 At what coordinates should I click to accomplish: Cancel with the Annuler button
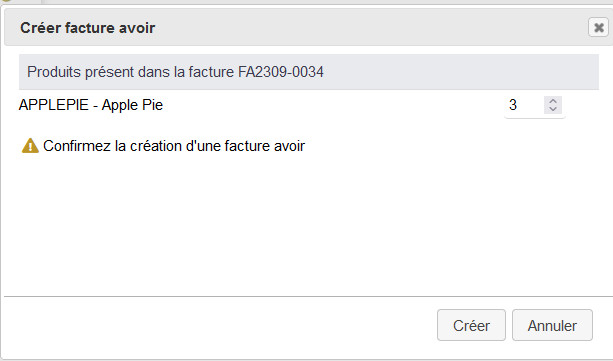coord(552,325)
